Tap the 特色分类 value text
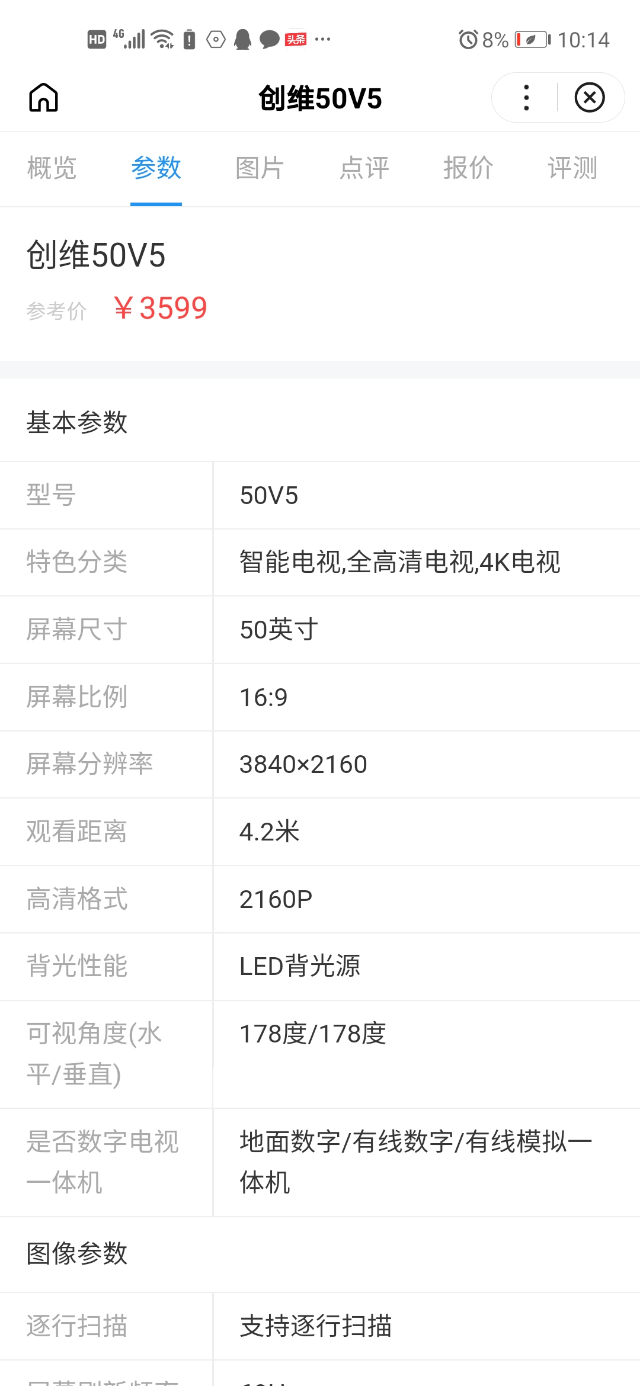The width and height of the screenshot is (640, 1386). 400,562
